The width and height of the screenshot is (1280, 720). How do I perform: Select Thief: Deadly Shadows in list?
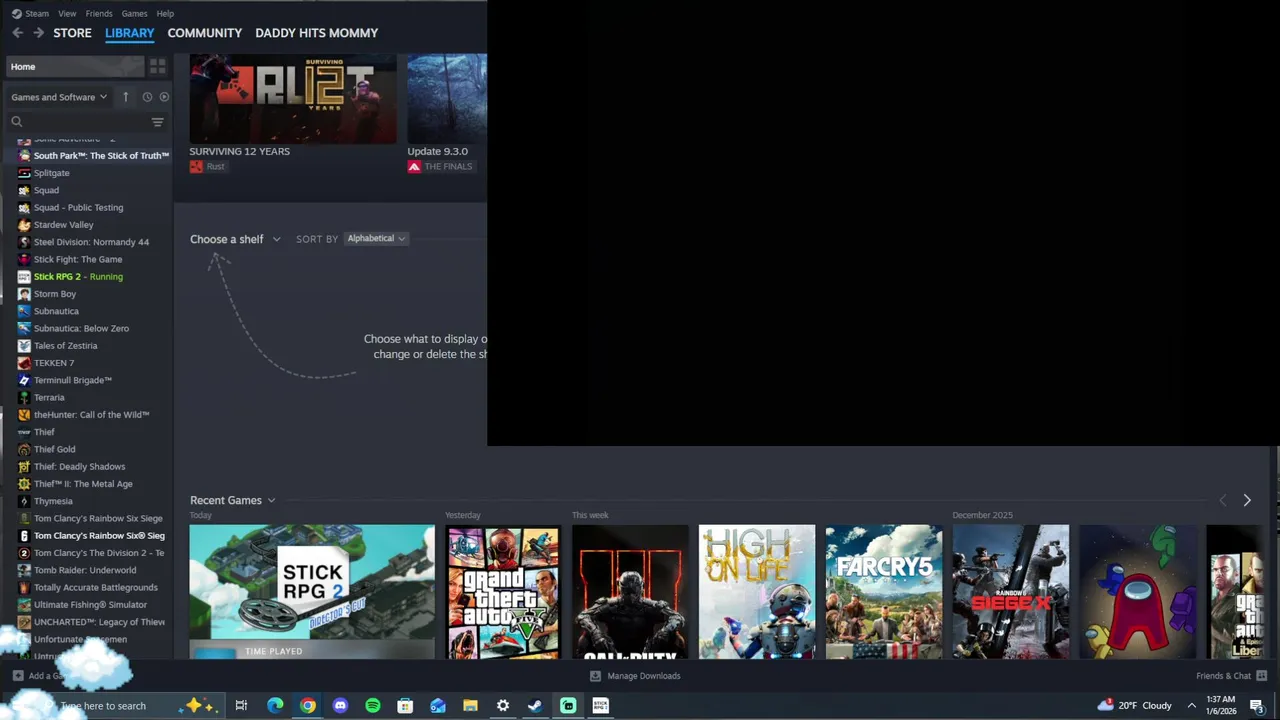[x=79, y=466]
